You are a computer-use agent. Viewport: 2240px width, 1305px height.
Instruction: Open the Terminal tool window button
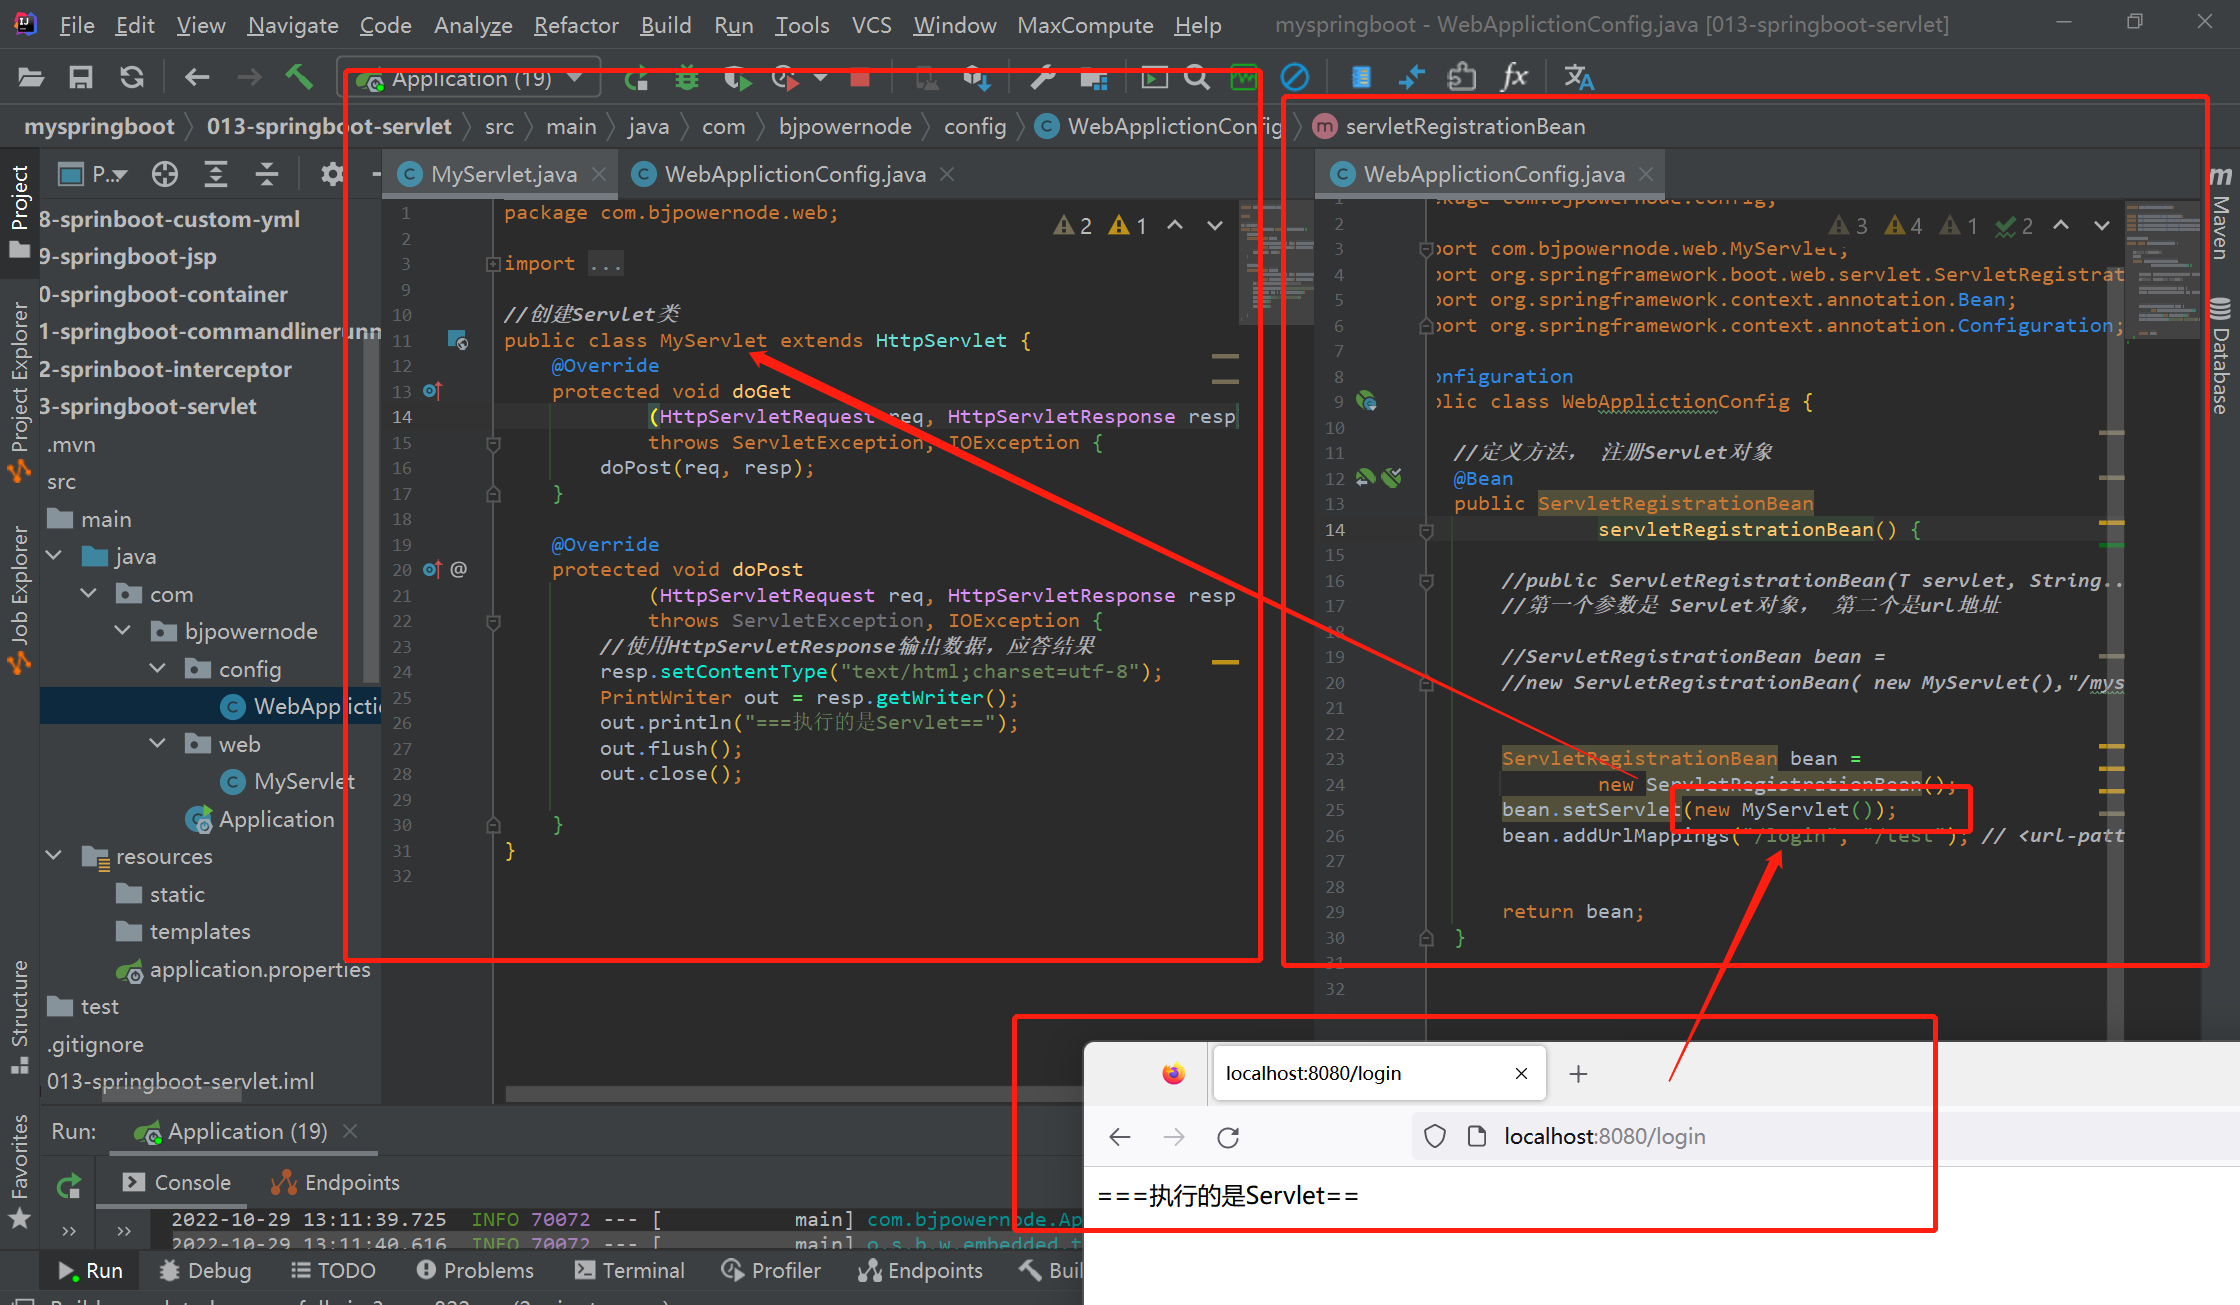630,1270
